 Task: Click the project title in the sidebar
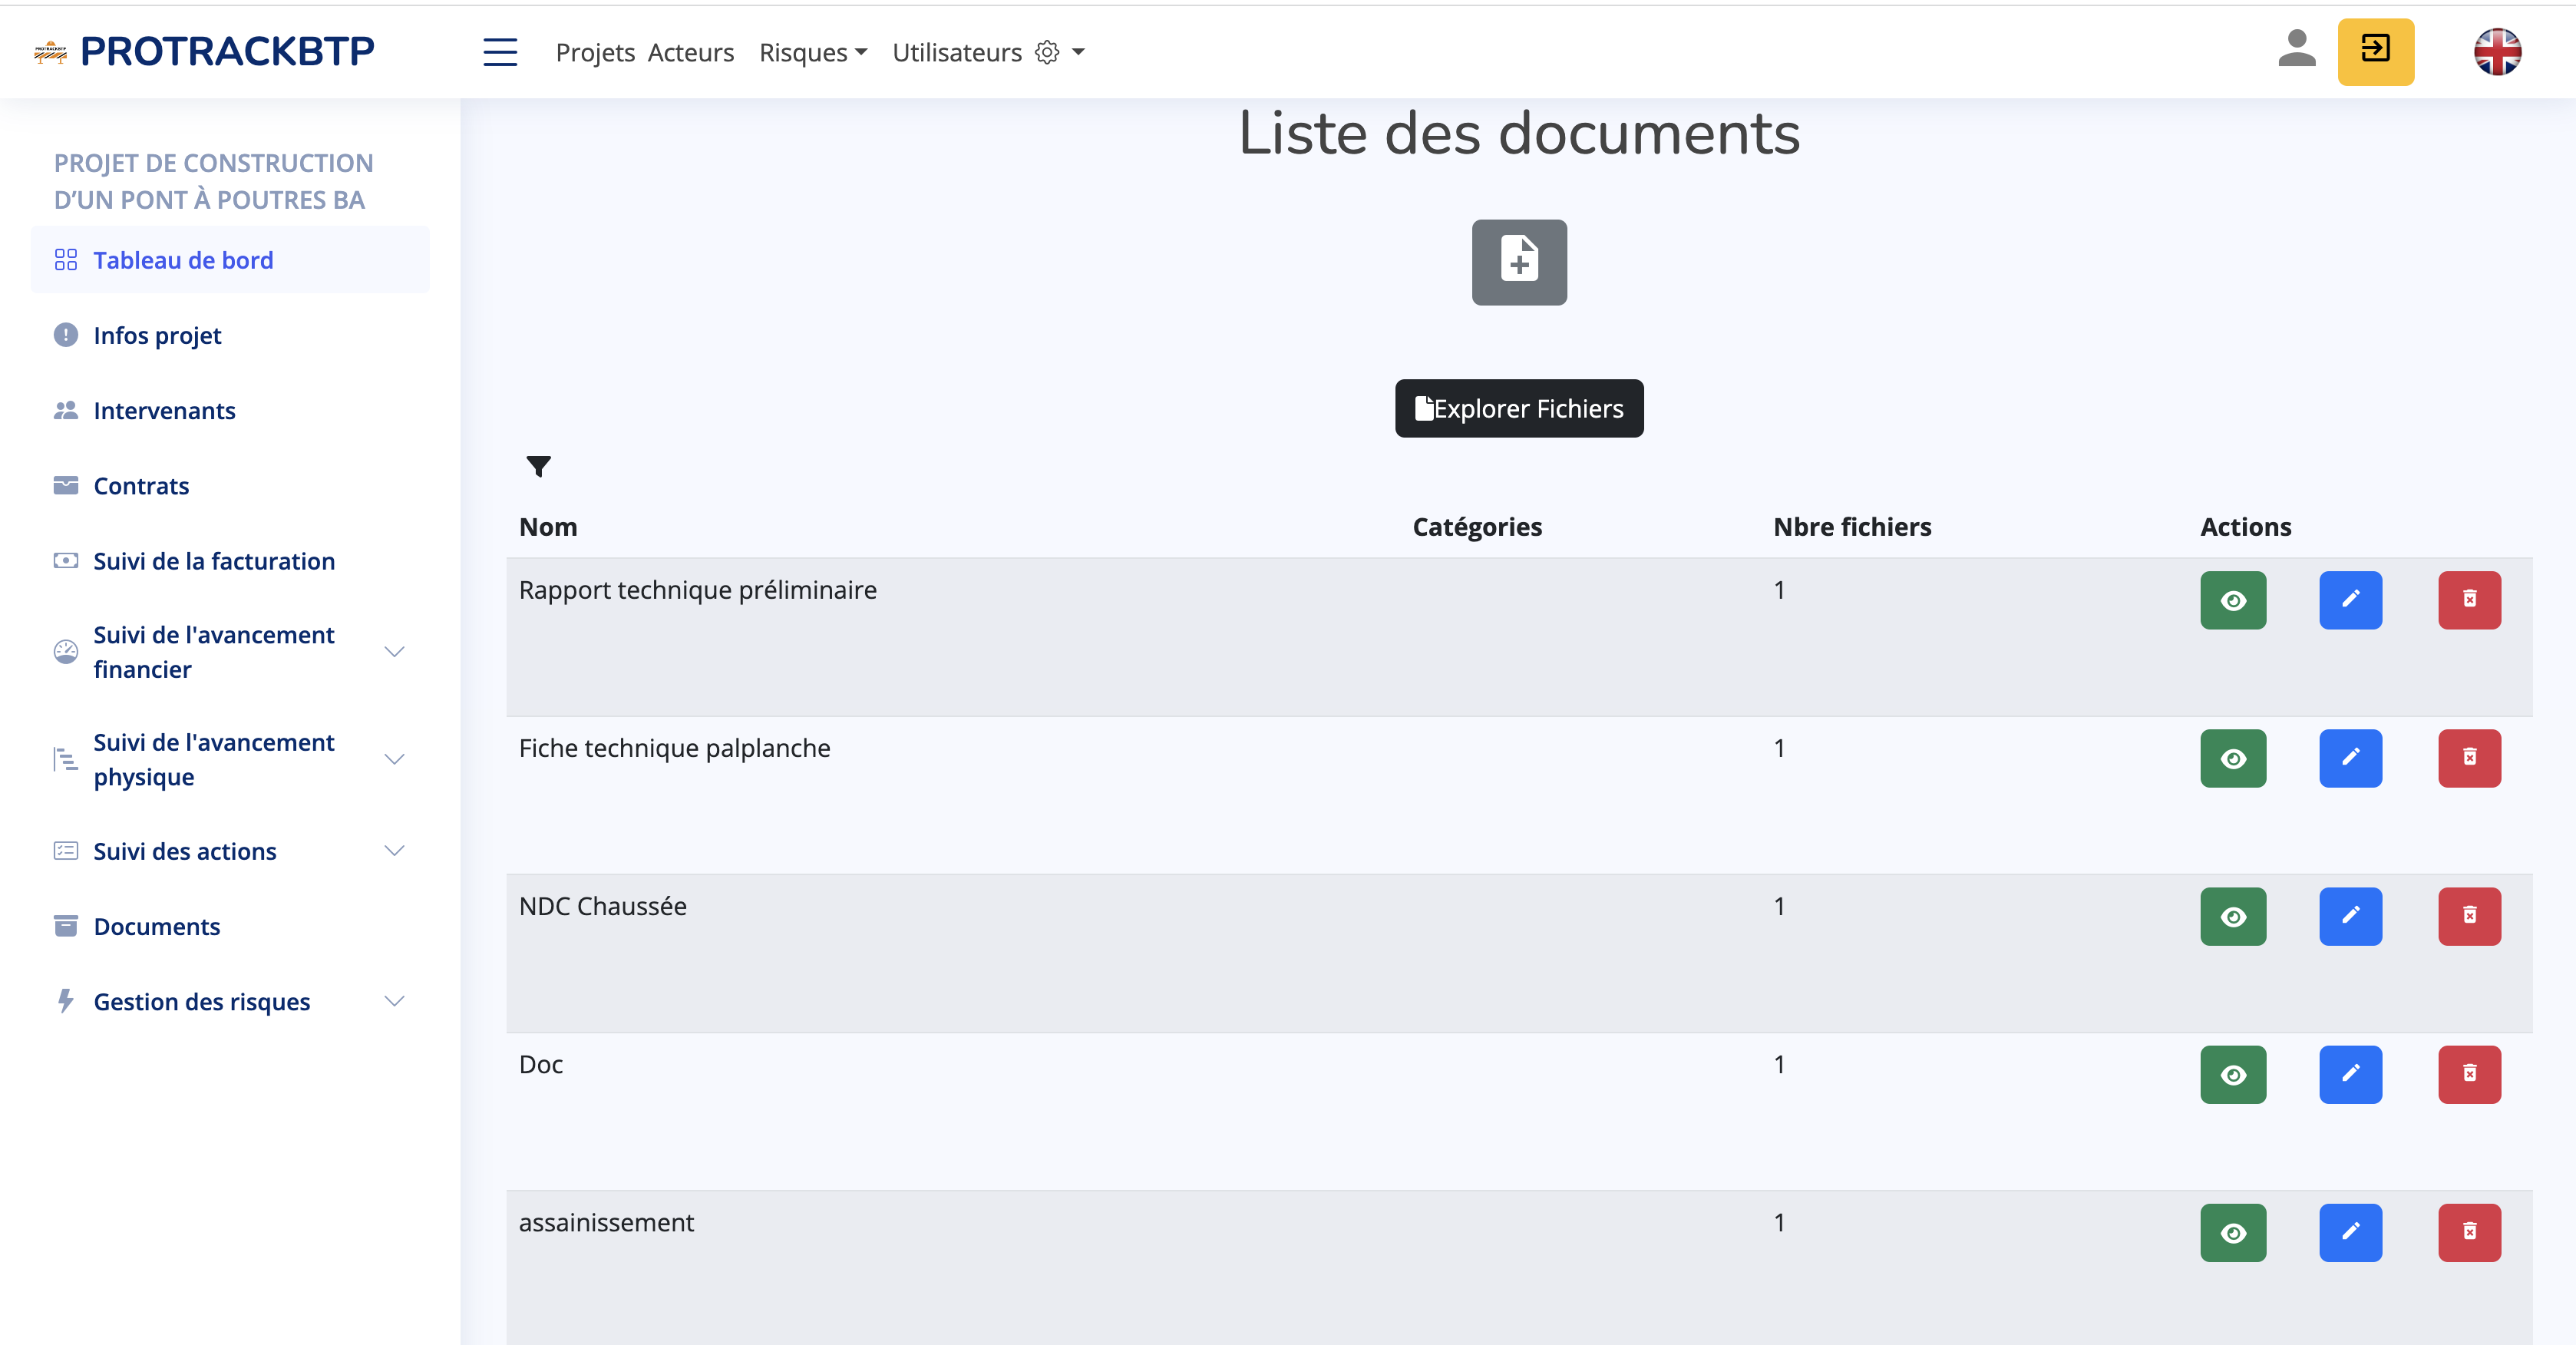point(213,181)
